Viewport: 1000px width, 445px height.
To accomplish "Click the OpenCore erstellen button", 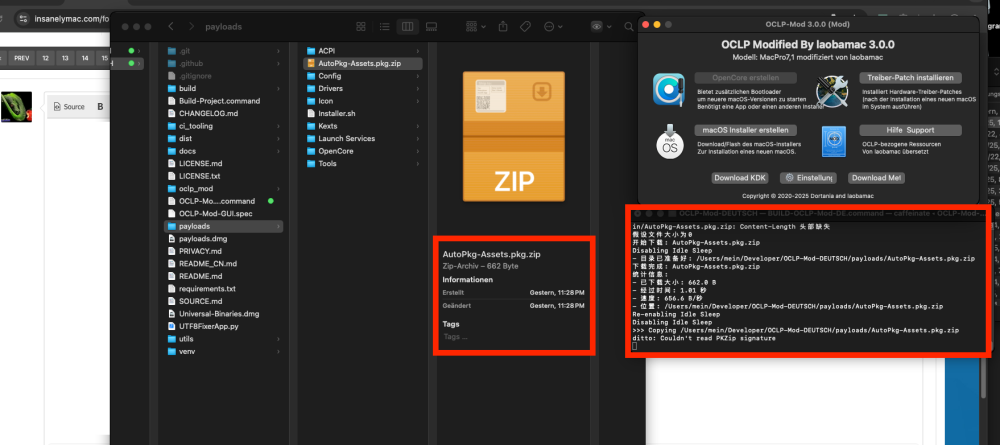I will [x=745, y=77].
